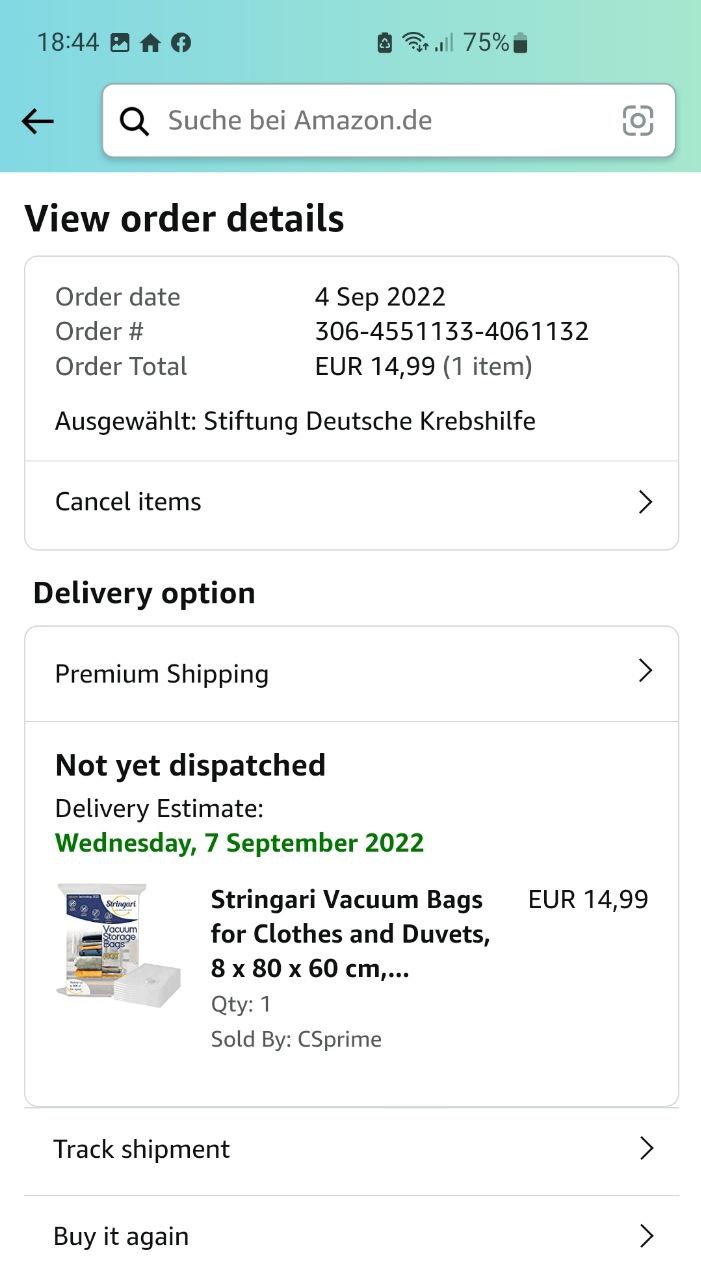The width and height of the screenshot is (701, 1280).
Task: Tap the Facebook notification icon
Action: click(181, 43)
